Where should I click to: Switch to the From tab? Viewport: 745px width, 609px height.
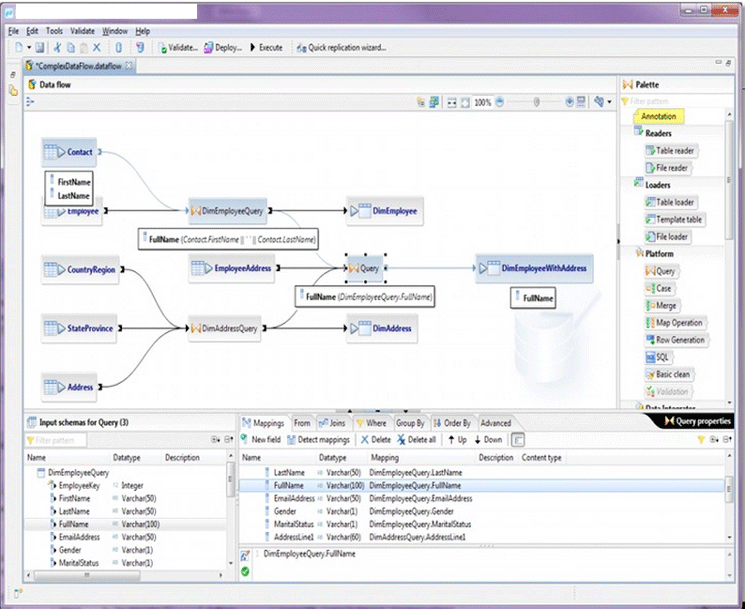coord(302,423)
